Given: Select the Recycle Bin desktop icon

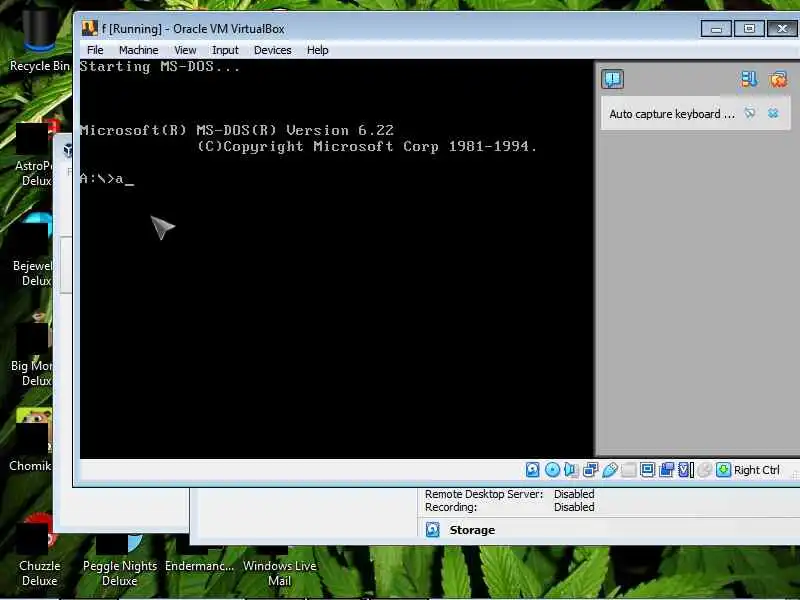Looking at the screenshot, I should pos(39,38).
